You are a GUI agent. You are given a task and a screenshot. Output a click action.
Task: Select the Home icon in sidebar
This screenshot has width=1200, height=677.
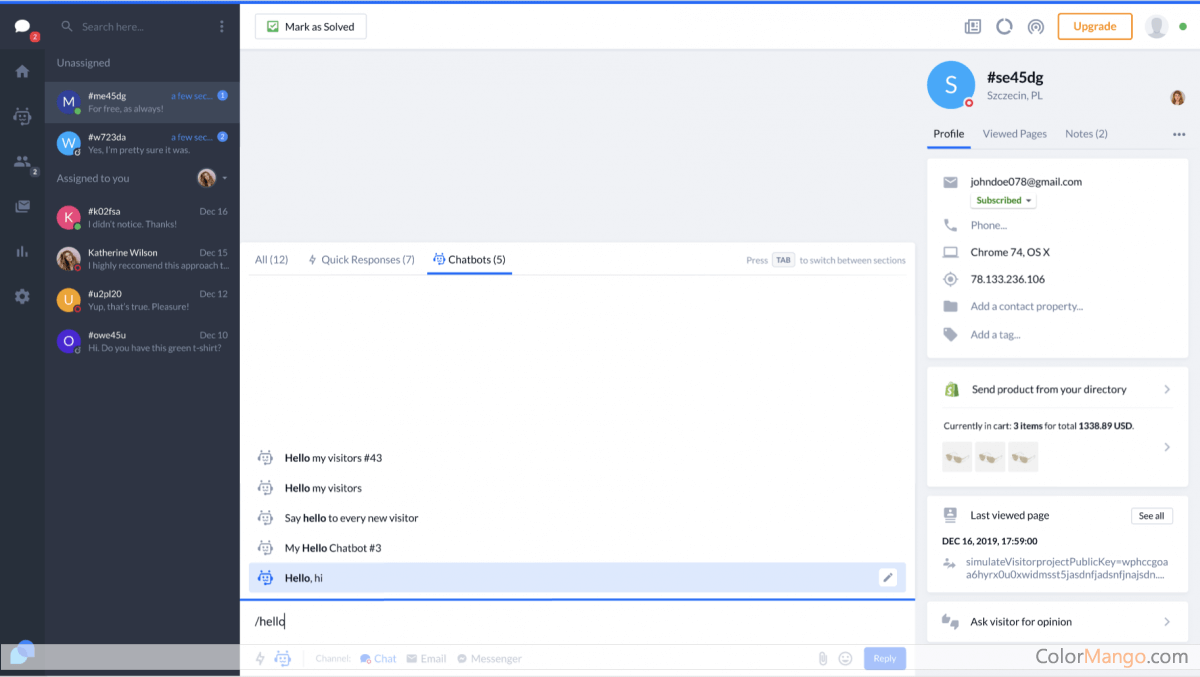(x=22, y=71)
